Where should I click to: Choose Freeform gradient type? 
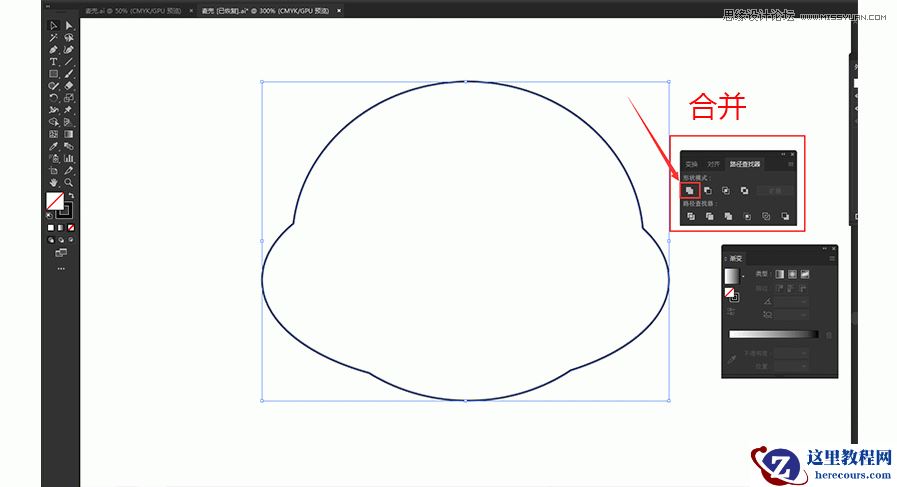(805, 274)
